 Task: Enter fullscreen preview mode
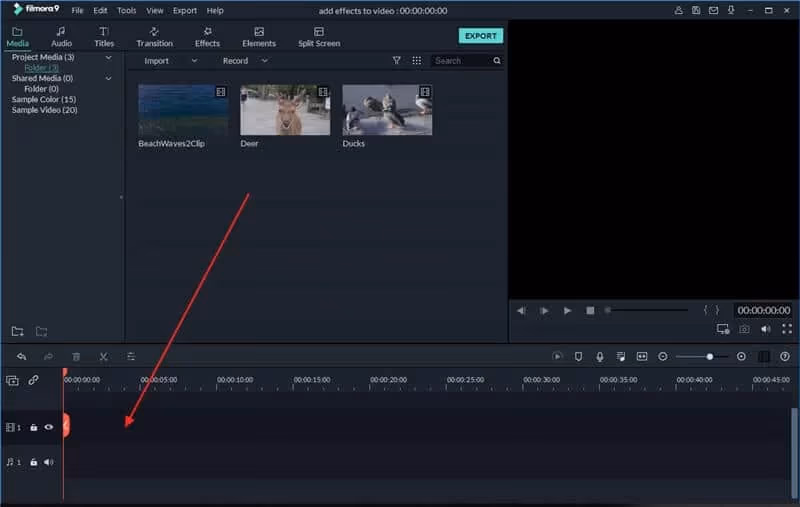coord(787,329)
